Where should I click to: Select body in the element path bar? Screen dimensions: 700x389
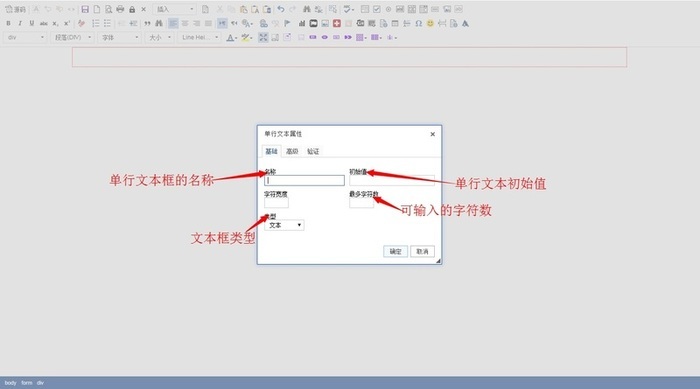[10, 383]
